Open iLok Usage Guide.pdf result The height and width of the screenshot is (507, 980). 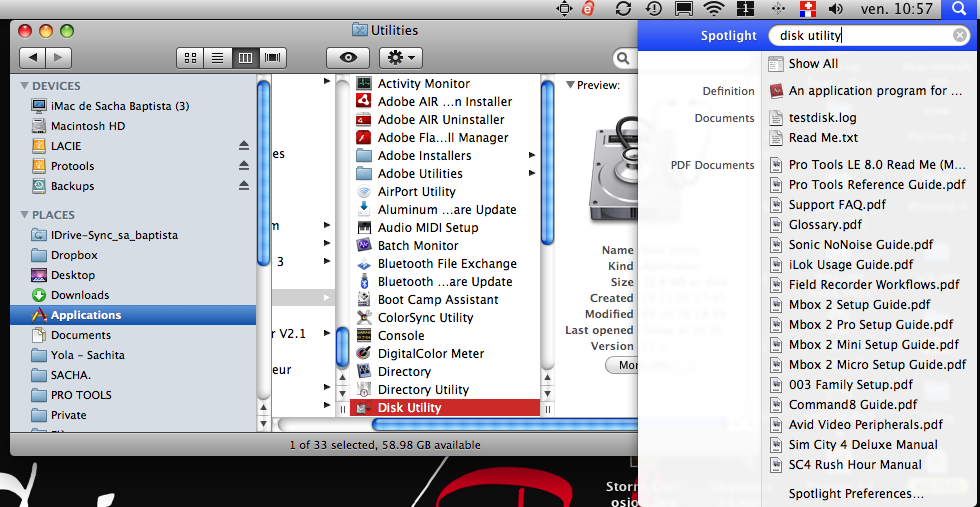pyautogui.click(x=841, y=264)
